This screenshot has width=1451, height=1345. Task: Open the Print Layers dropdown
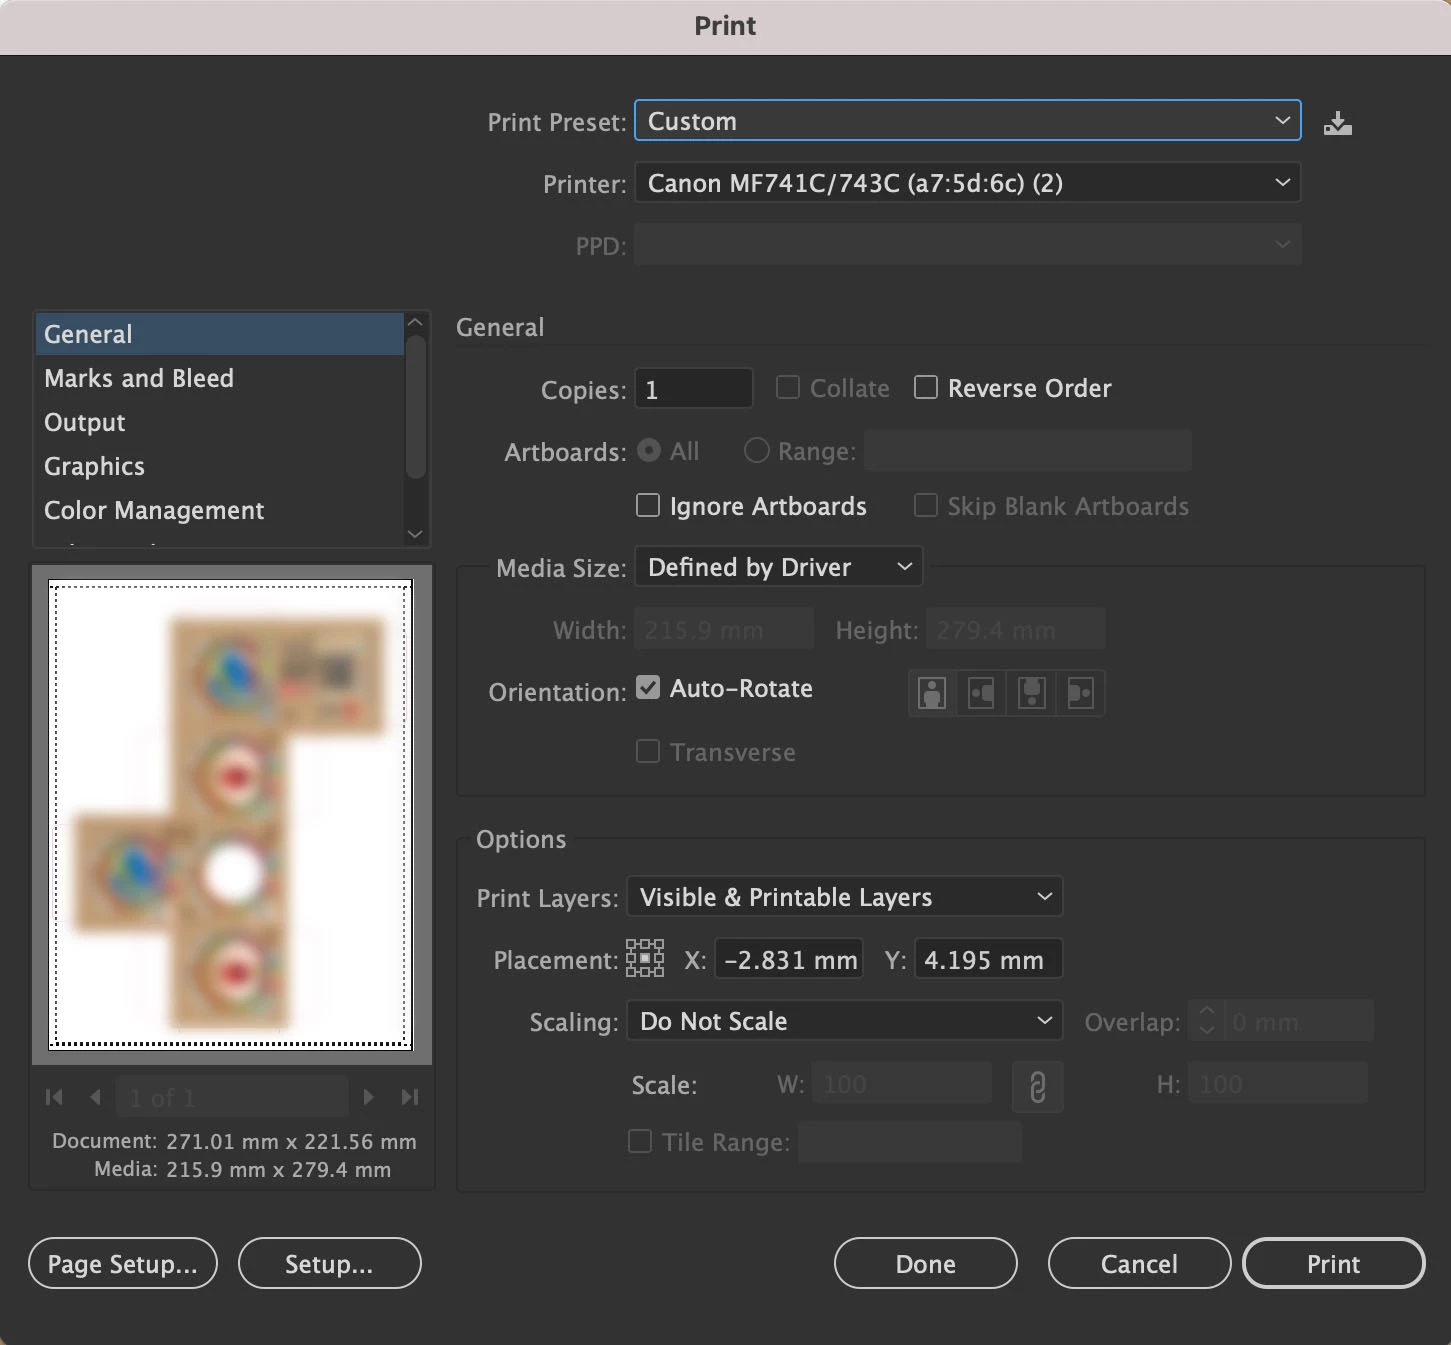click(844, 897)
